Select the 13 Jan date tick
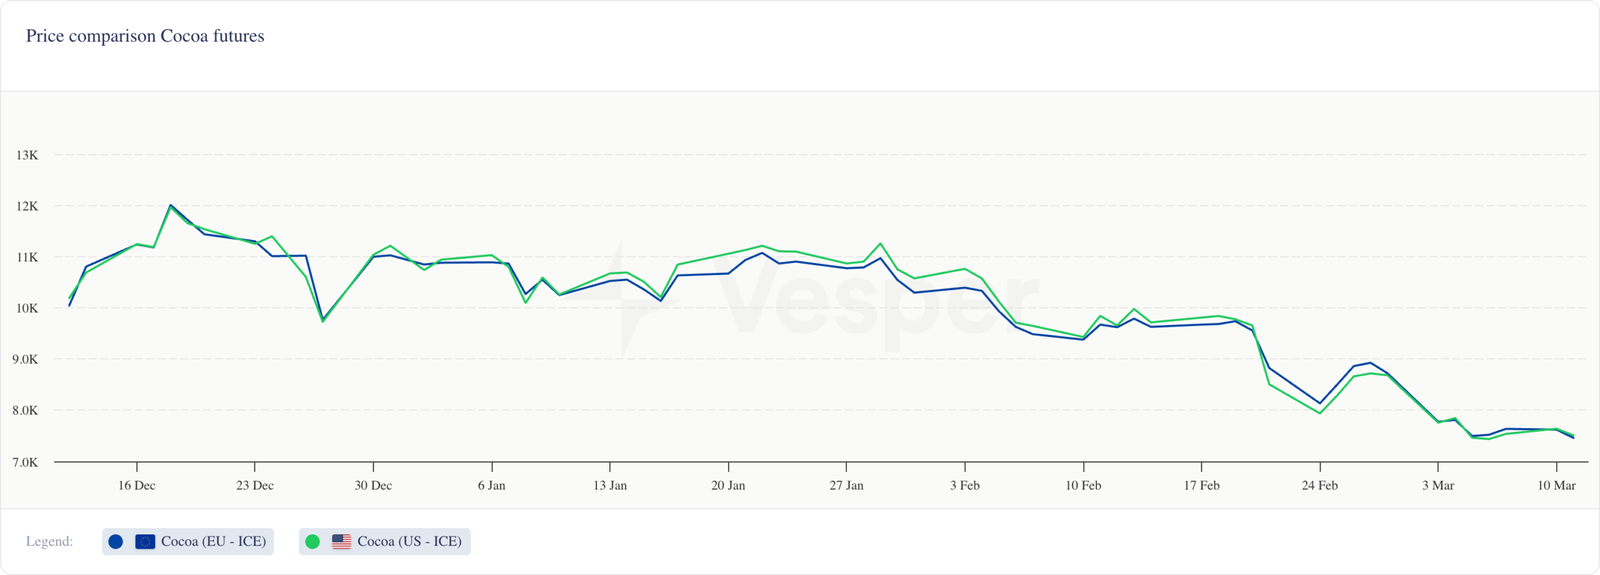Viewport: 1600px width, 575px height. point(610,486)
